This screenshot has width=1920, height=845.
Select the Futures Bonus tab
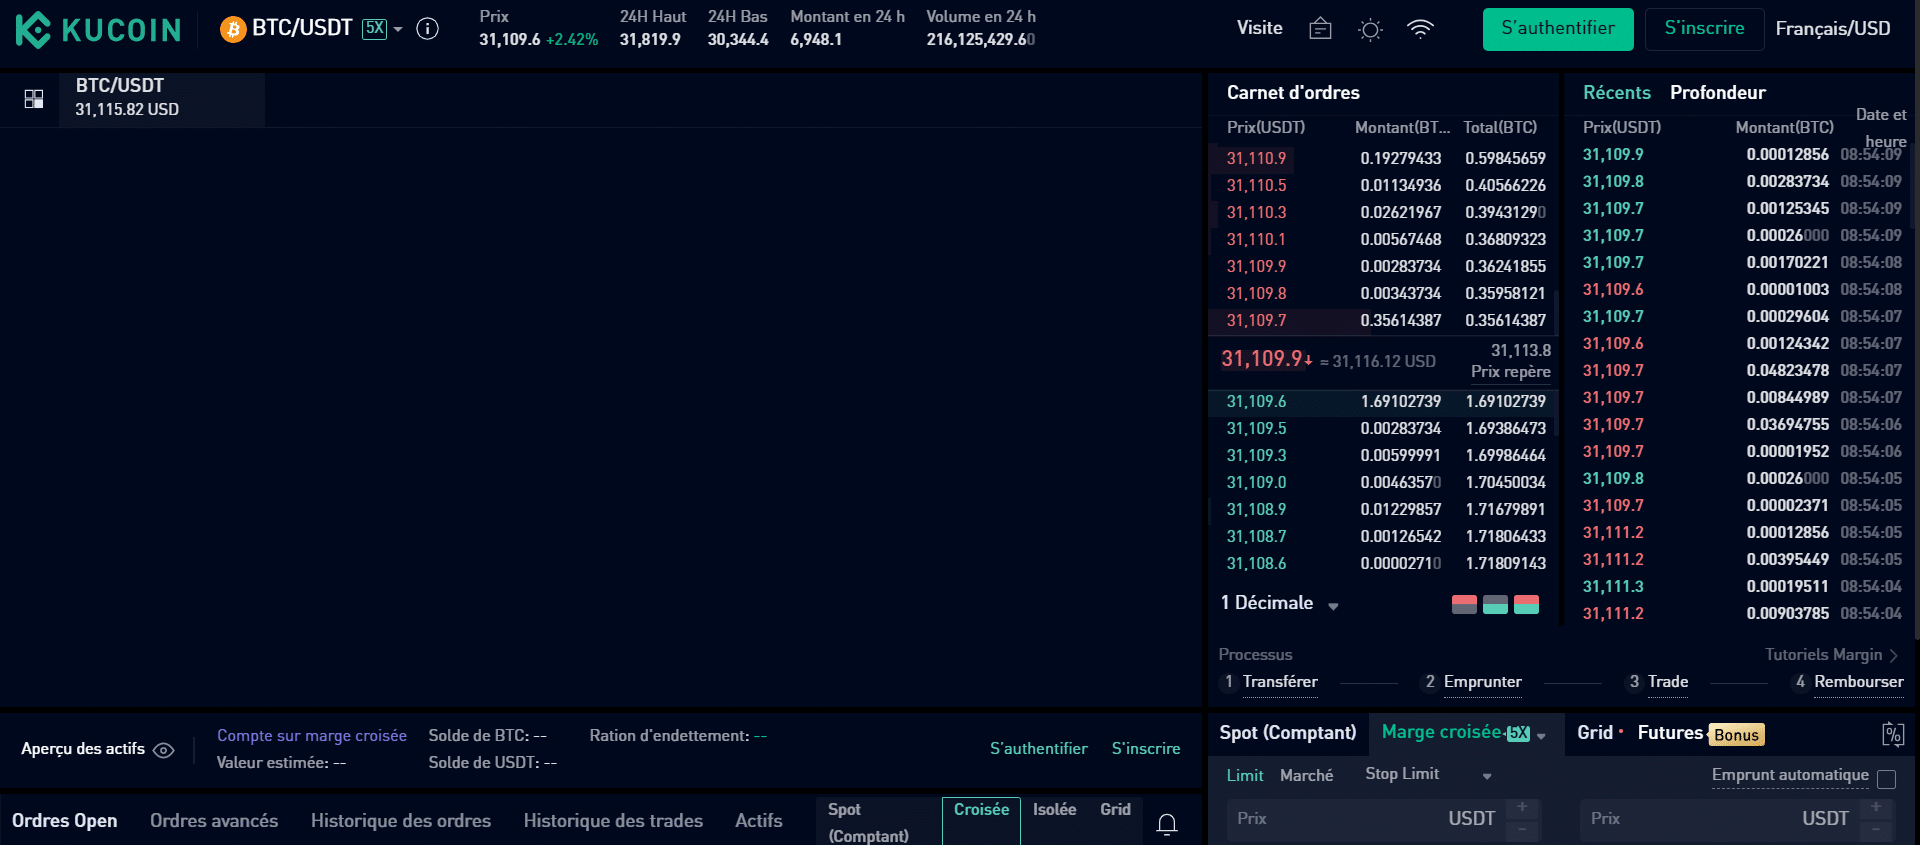click(x=1700, y=734)
